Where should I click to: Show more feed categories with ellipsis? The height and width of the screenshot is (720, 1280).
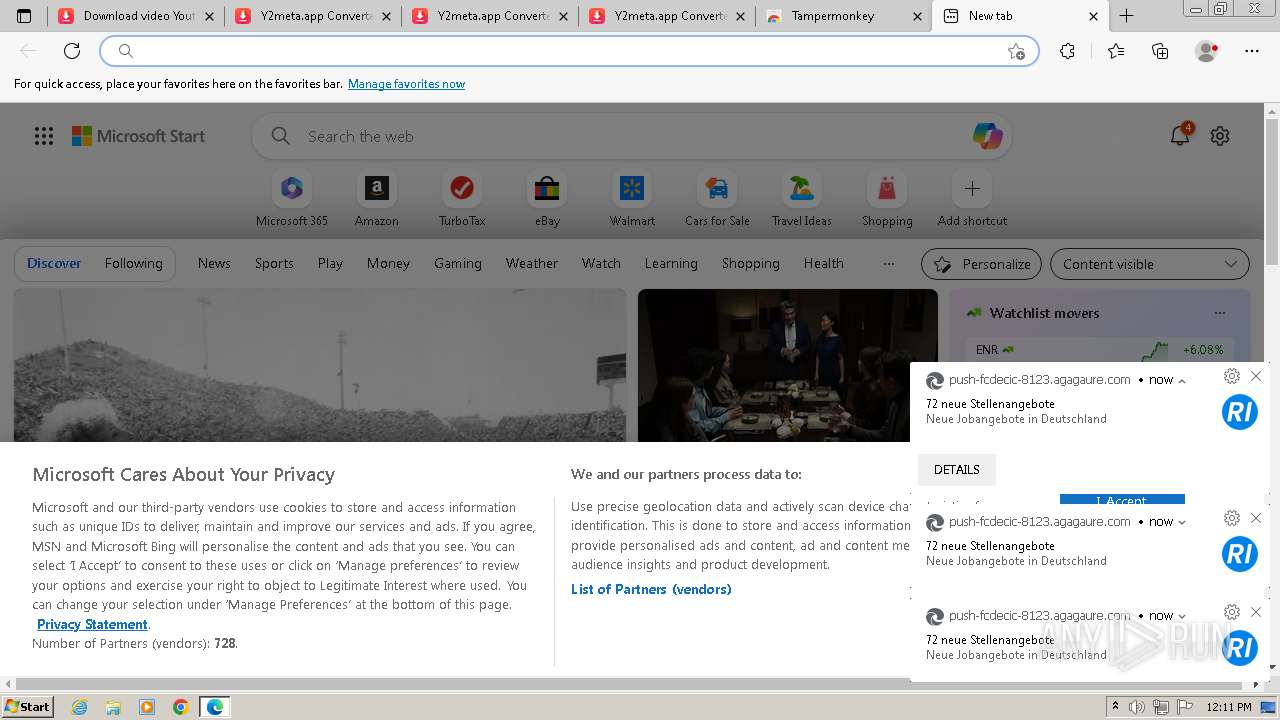889,264
